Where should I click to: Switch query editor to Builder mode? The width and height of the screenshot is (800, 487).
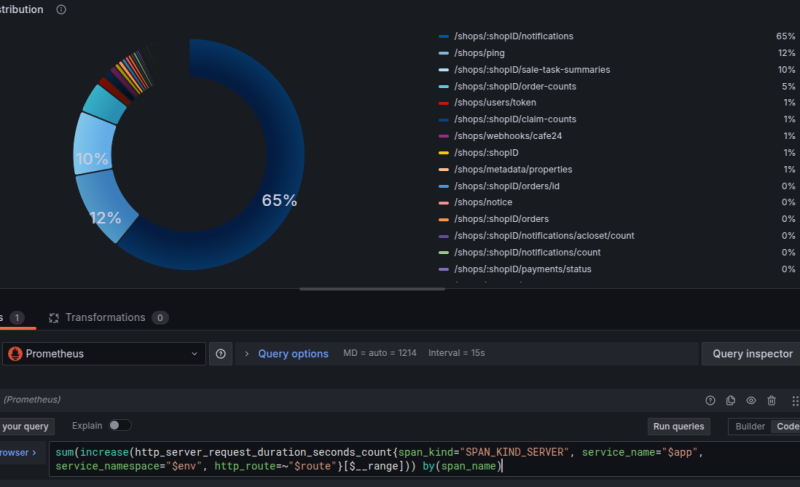point(749,426)
